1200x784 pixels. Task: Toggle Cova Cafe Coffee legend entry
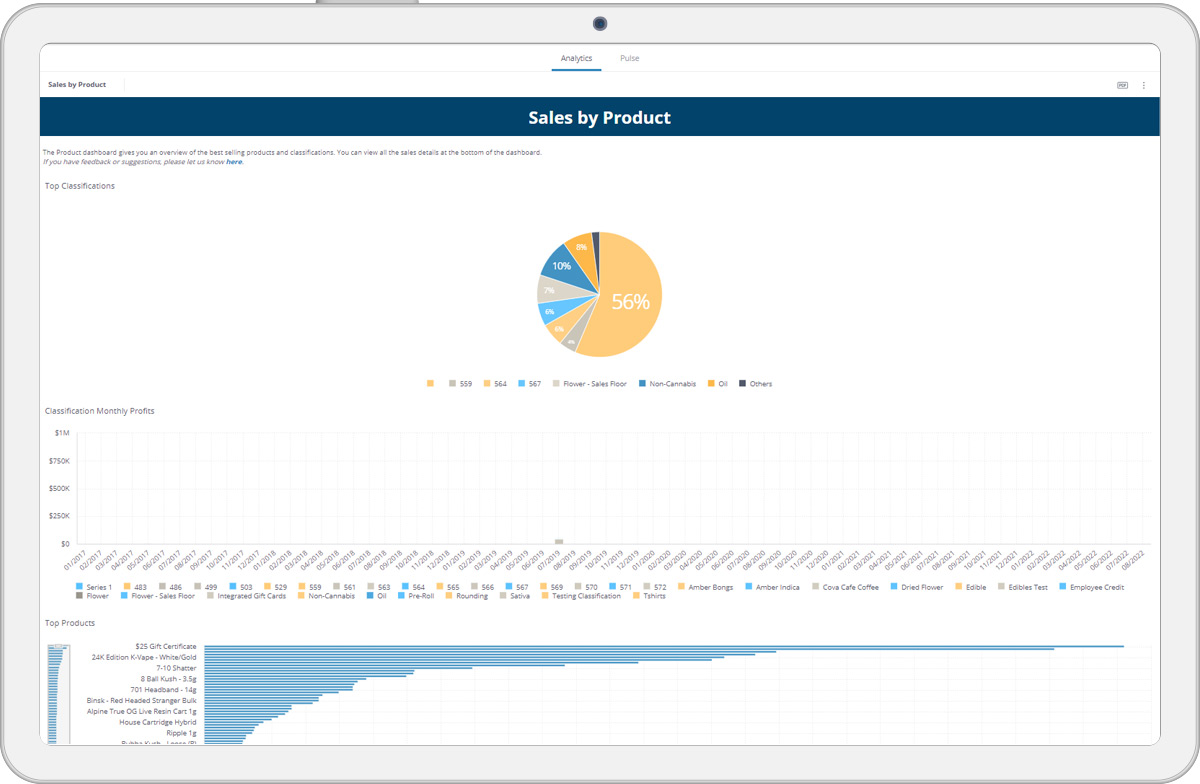click(x=845, y=587)
